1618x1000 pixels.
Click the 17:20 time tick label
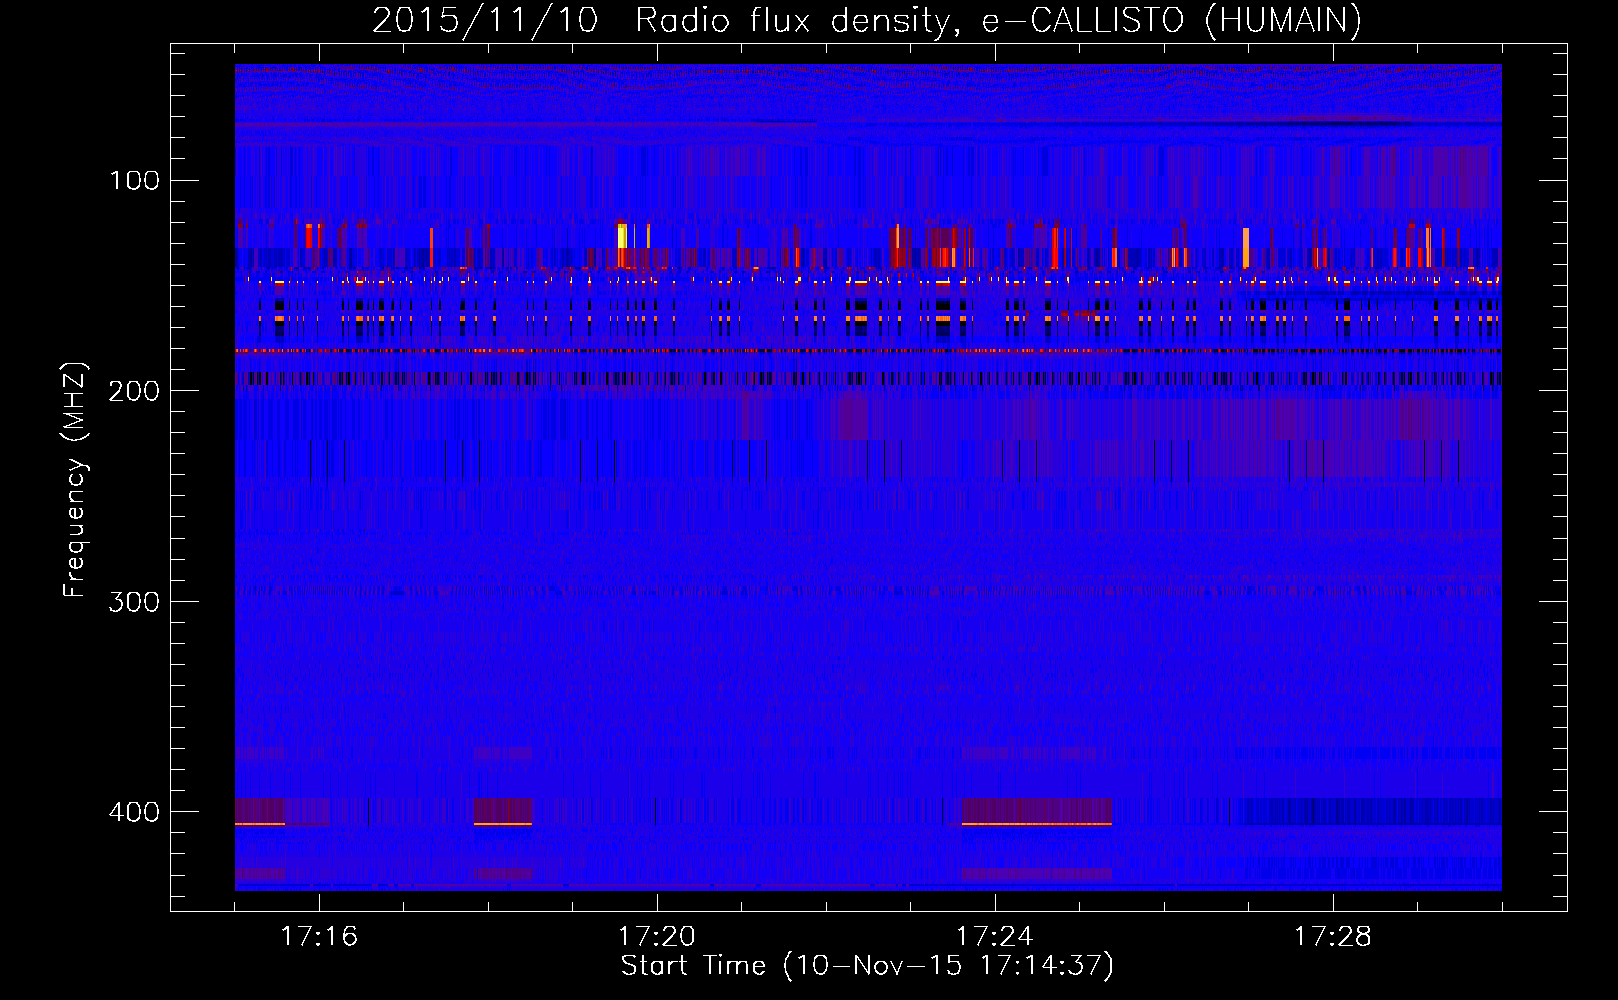657,937
